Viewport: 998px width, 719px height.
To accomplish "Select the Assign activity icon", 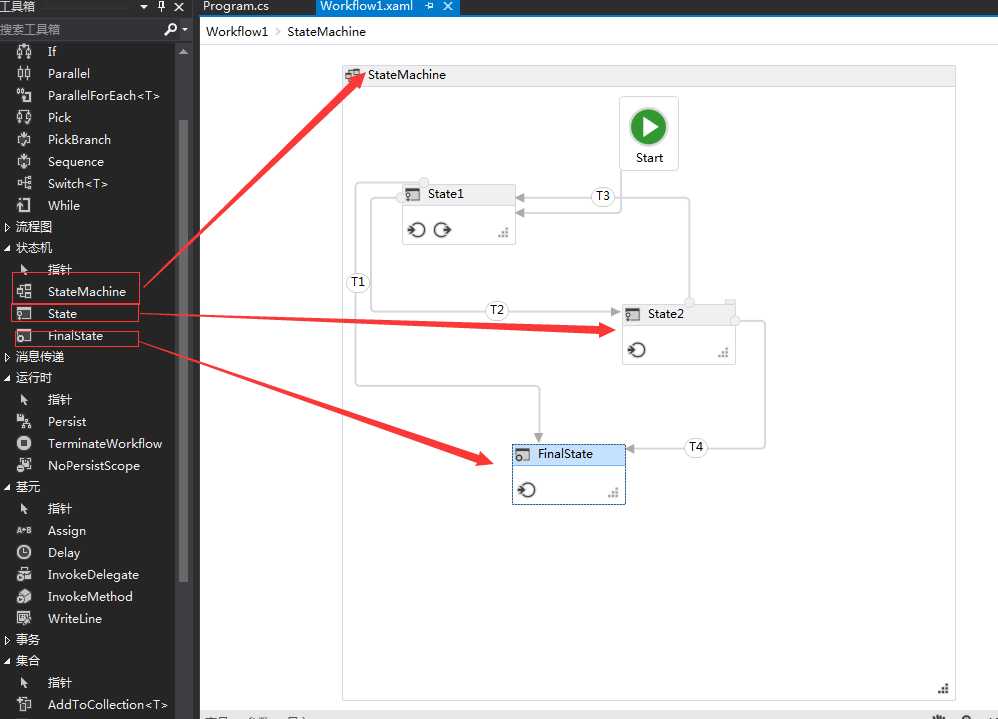I will coord(24,530).
